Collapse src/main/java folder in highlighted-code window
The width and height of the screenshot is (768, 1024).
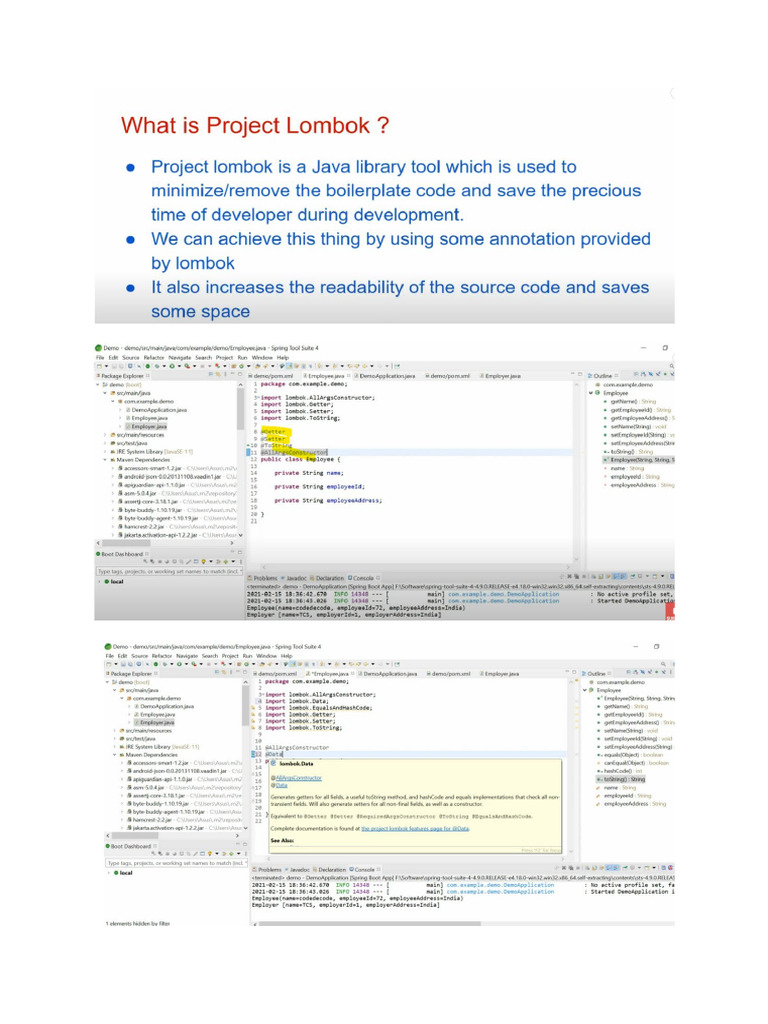coord(105,393)
